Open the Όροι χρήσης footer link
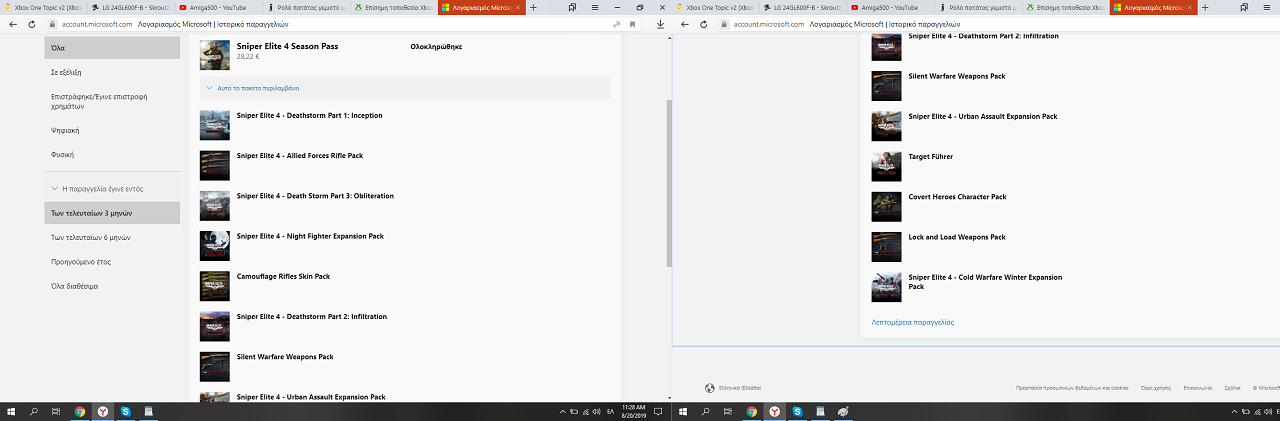The image size is (1280, 421). click(x=1156, y=388)
